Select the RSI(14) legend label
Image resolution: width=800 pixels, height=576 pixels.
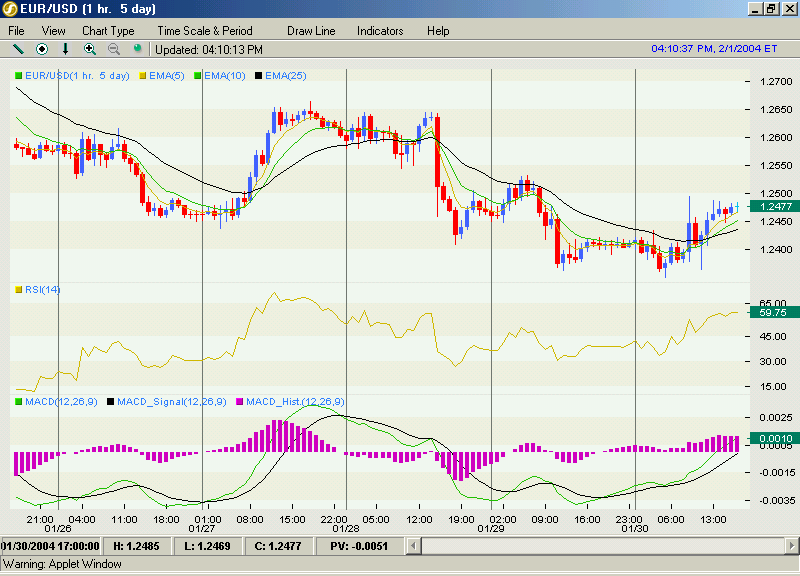(43, 290)
